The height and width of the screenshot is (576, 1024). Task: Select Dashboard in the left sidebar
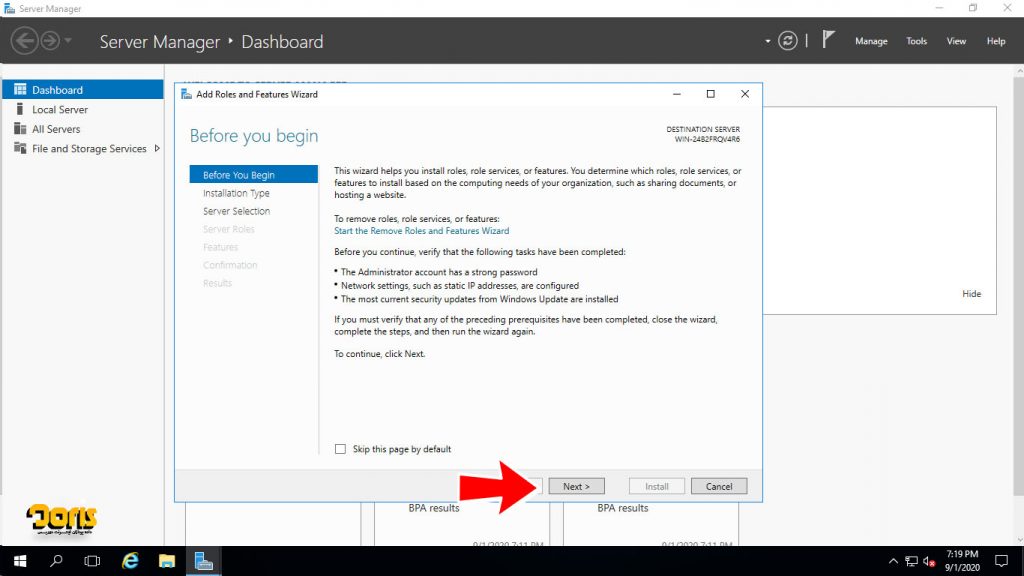(x=83, y=89)
